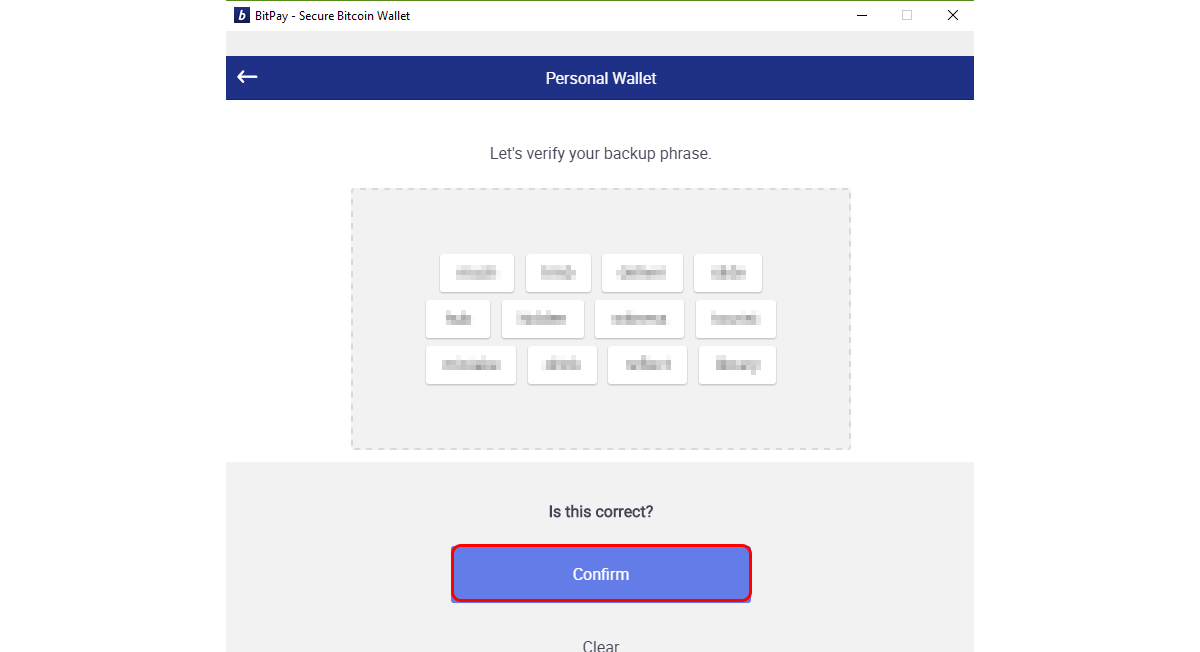Remove the third word chip in top row
1200x652 pixels.
[x=642, y=273]
